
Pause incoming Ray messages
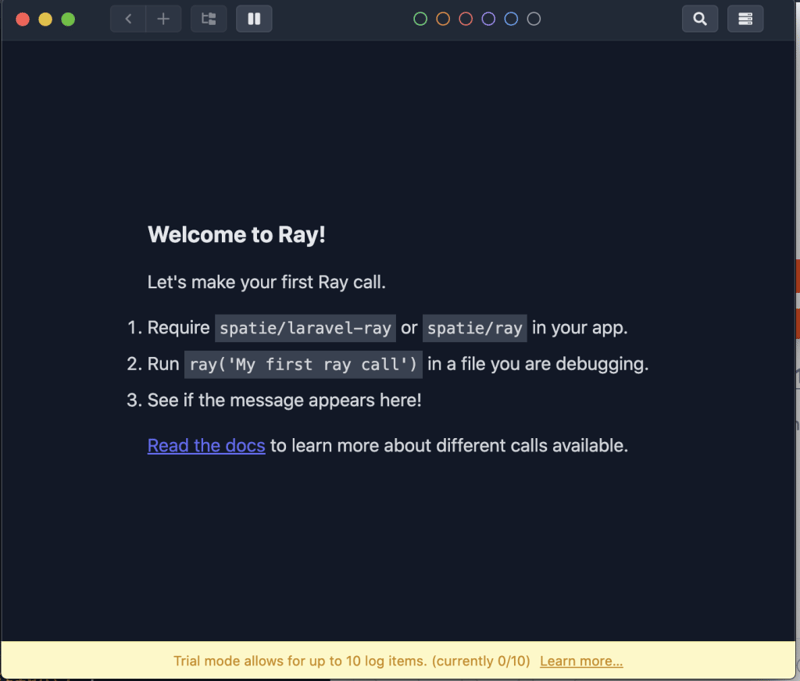tap(254, 19)
